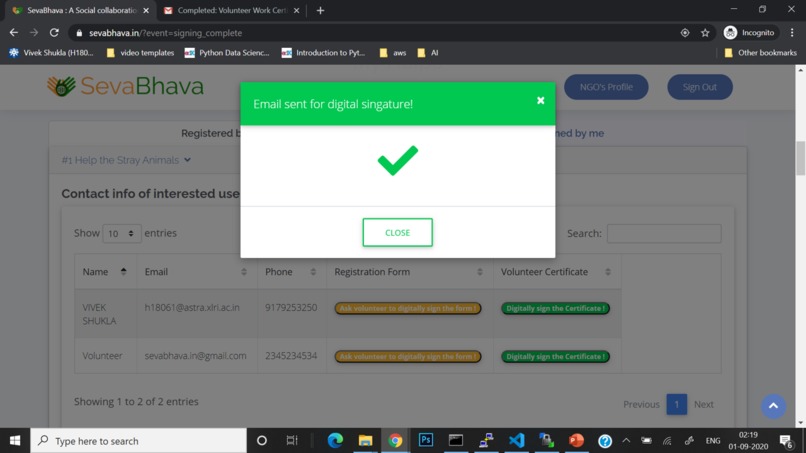Switch to Completed Volunteer Work Cert tab
The width and height of the screenshot is (806, 453).
230,10
